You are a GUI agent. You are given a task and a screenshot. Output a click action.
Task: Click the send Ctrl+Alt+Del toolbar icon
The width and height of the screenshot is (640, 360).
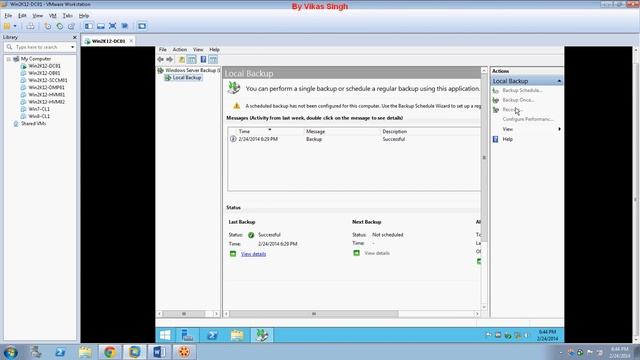pyautogui.click(x=31, y=26)
